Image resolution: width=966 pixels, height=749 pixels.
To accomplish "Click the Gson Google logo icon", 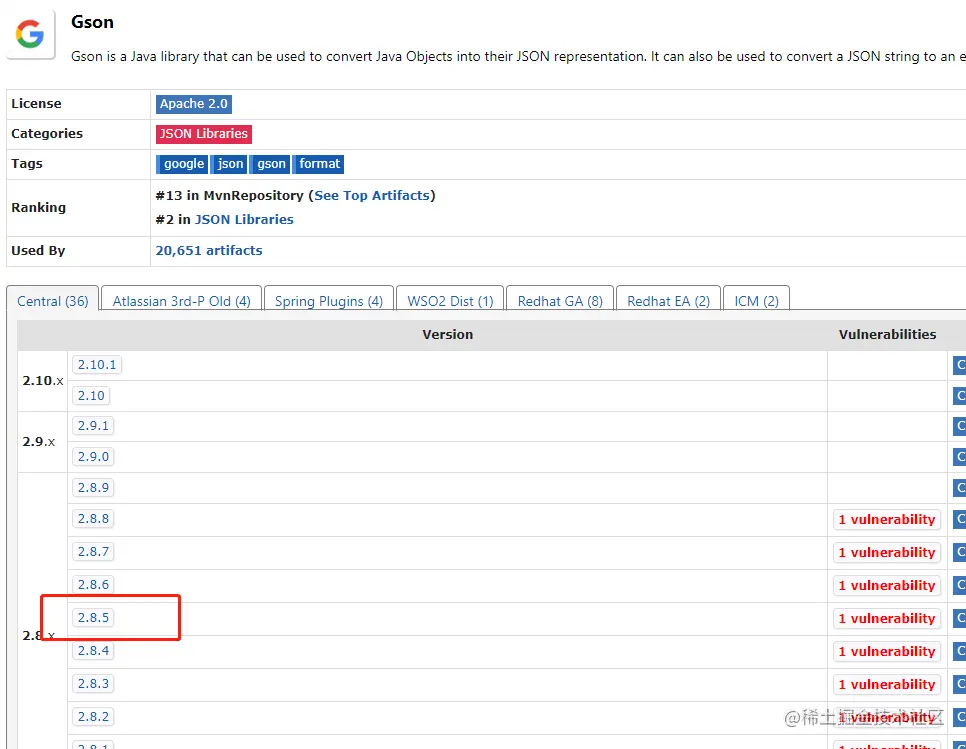I will click(x=30, y=33).
